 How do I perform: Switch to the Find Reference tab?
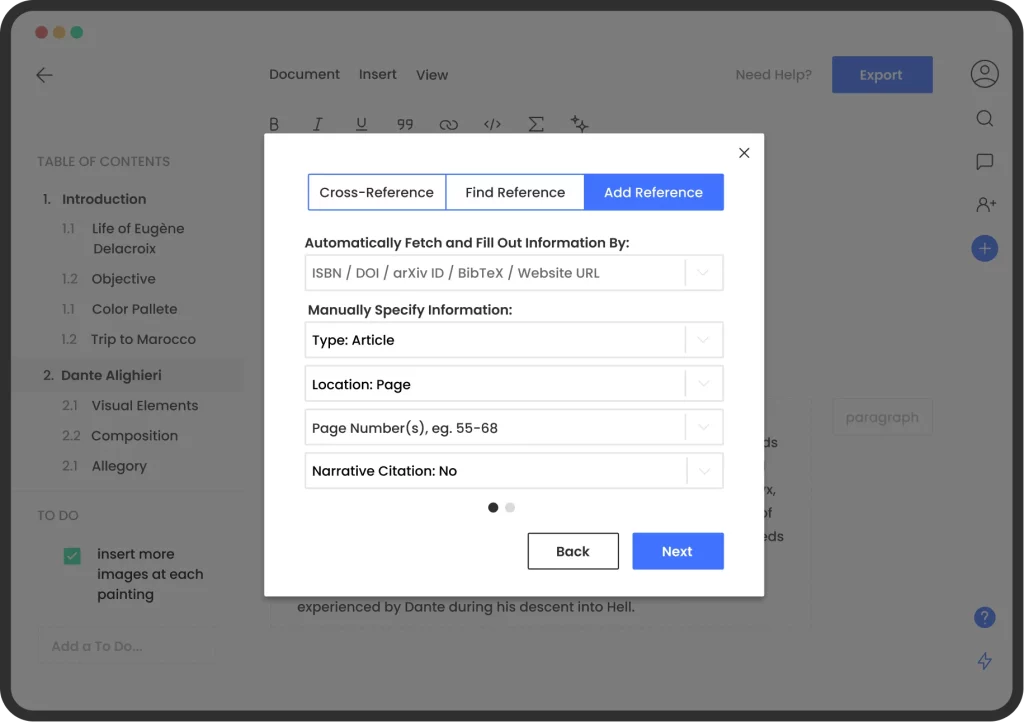click(x=514, y=192)
